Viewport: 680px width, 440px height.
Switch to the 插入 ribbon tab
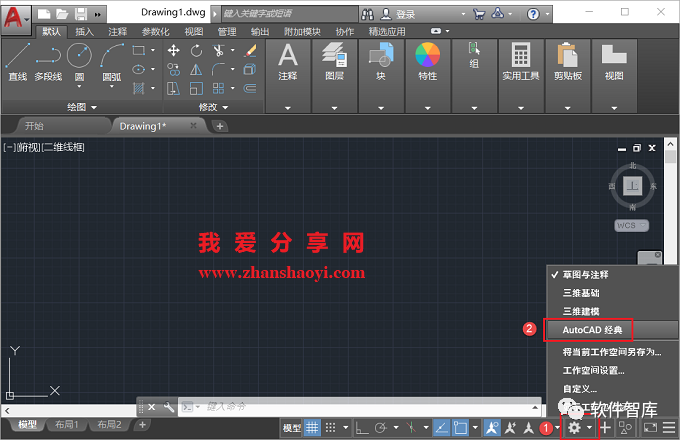(x=84, y=31)
